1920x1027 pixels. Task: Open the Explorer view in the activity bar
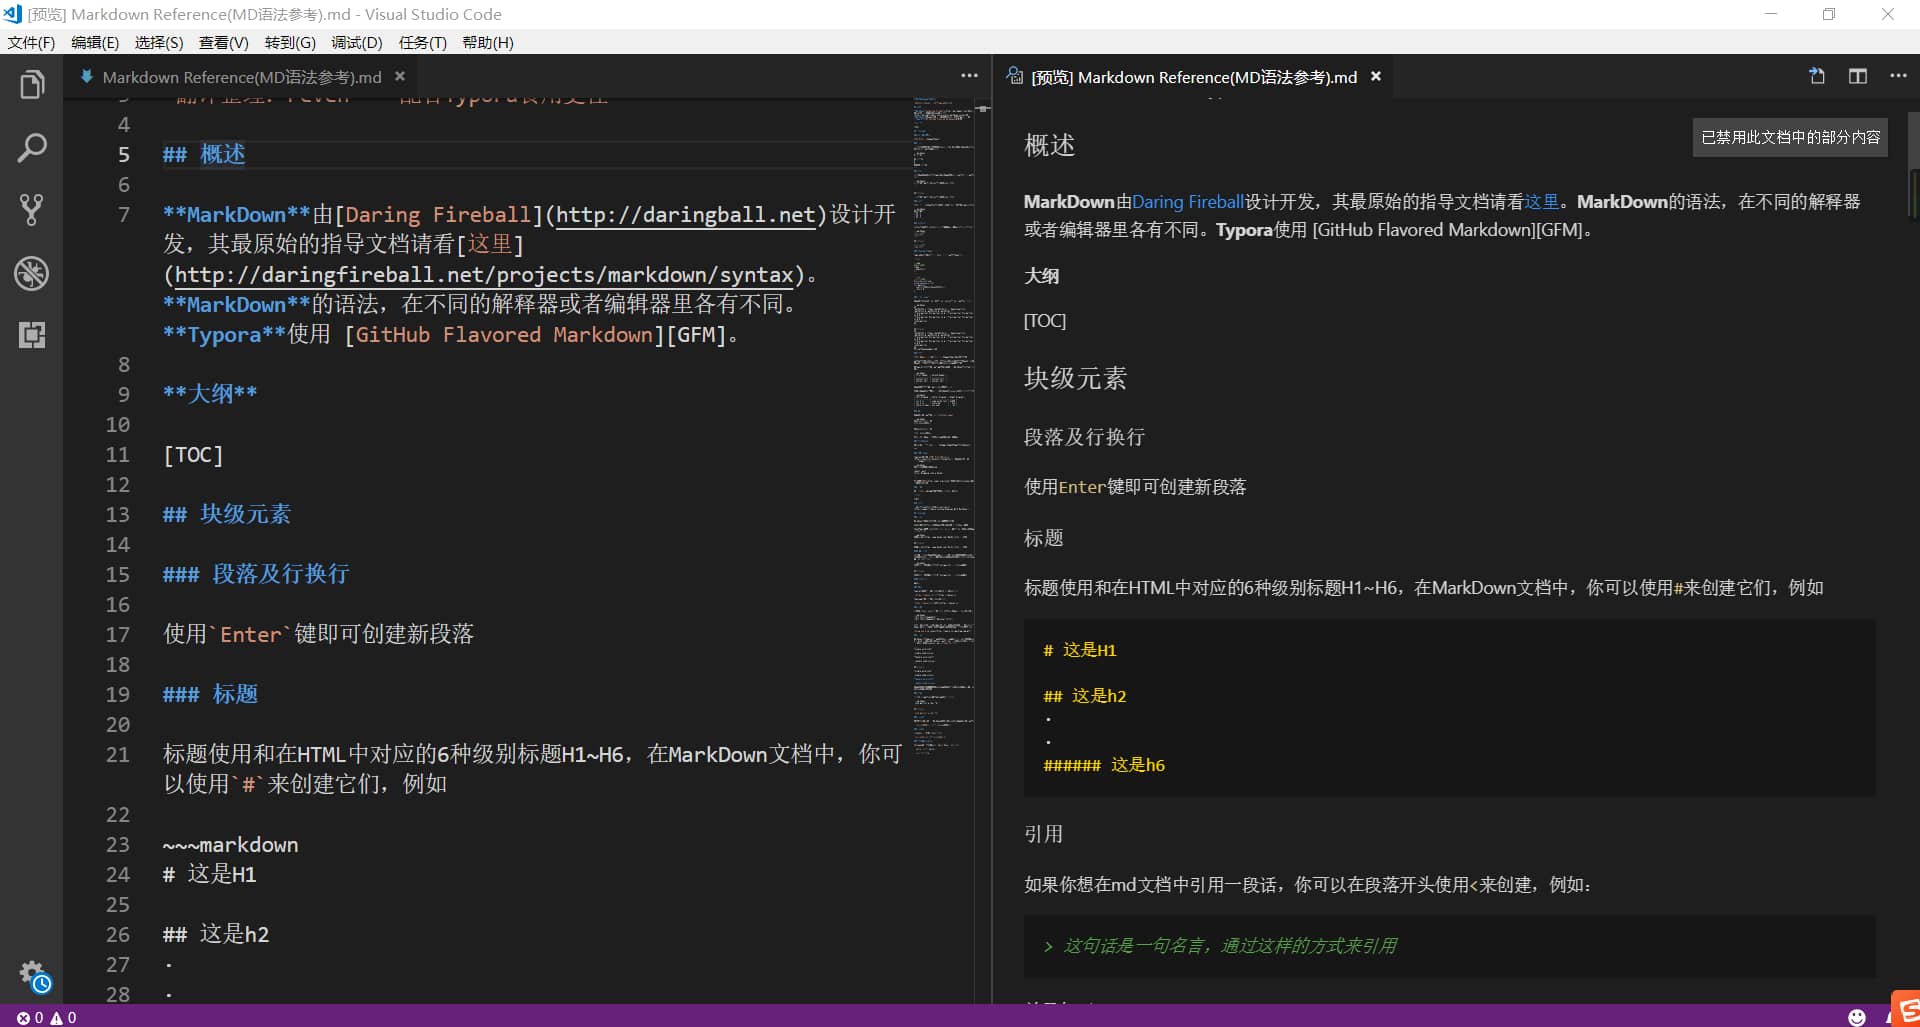(x=32, y=85)
